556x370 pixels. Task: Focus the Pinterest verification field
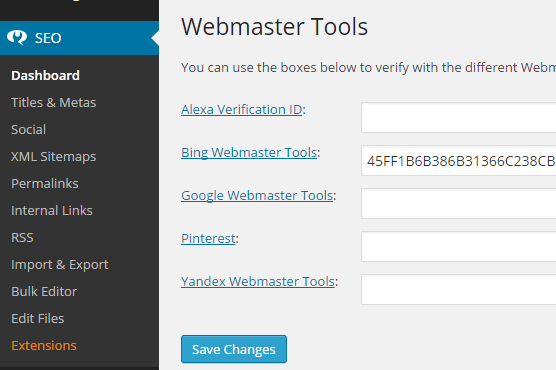click(x=458, y=247)
